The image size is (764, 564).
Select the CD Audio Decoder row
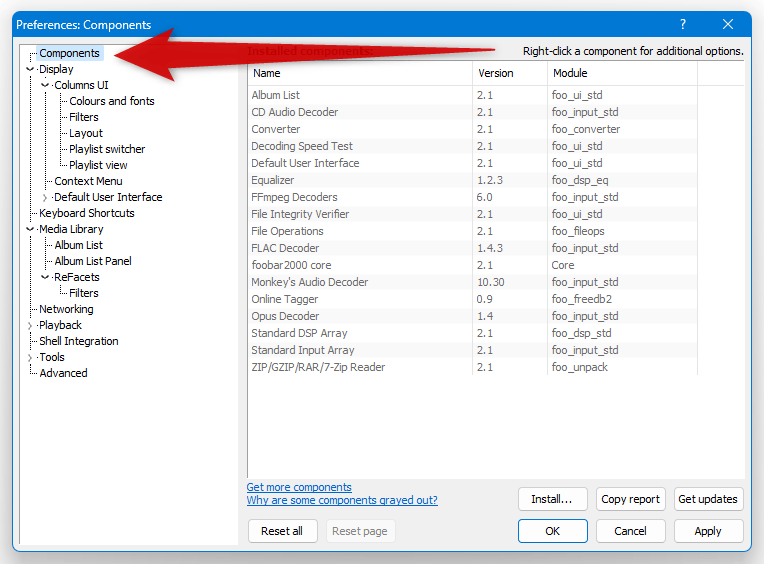(x=473, y=113)
